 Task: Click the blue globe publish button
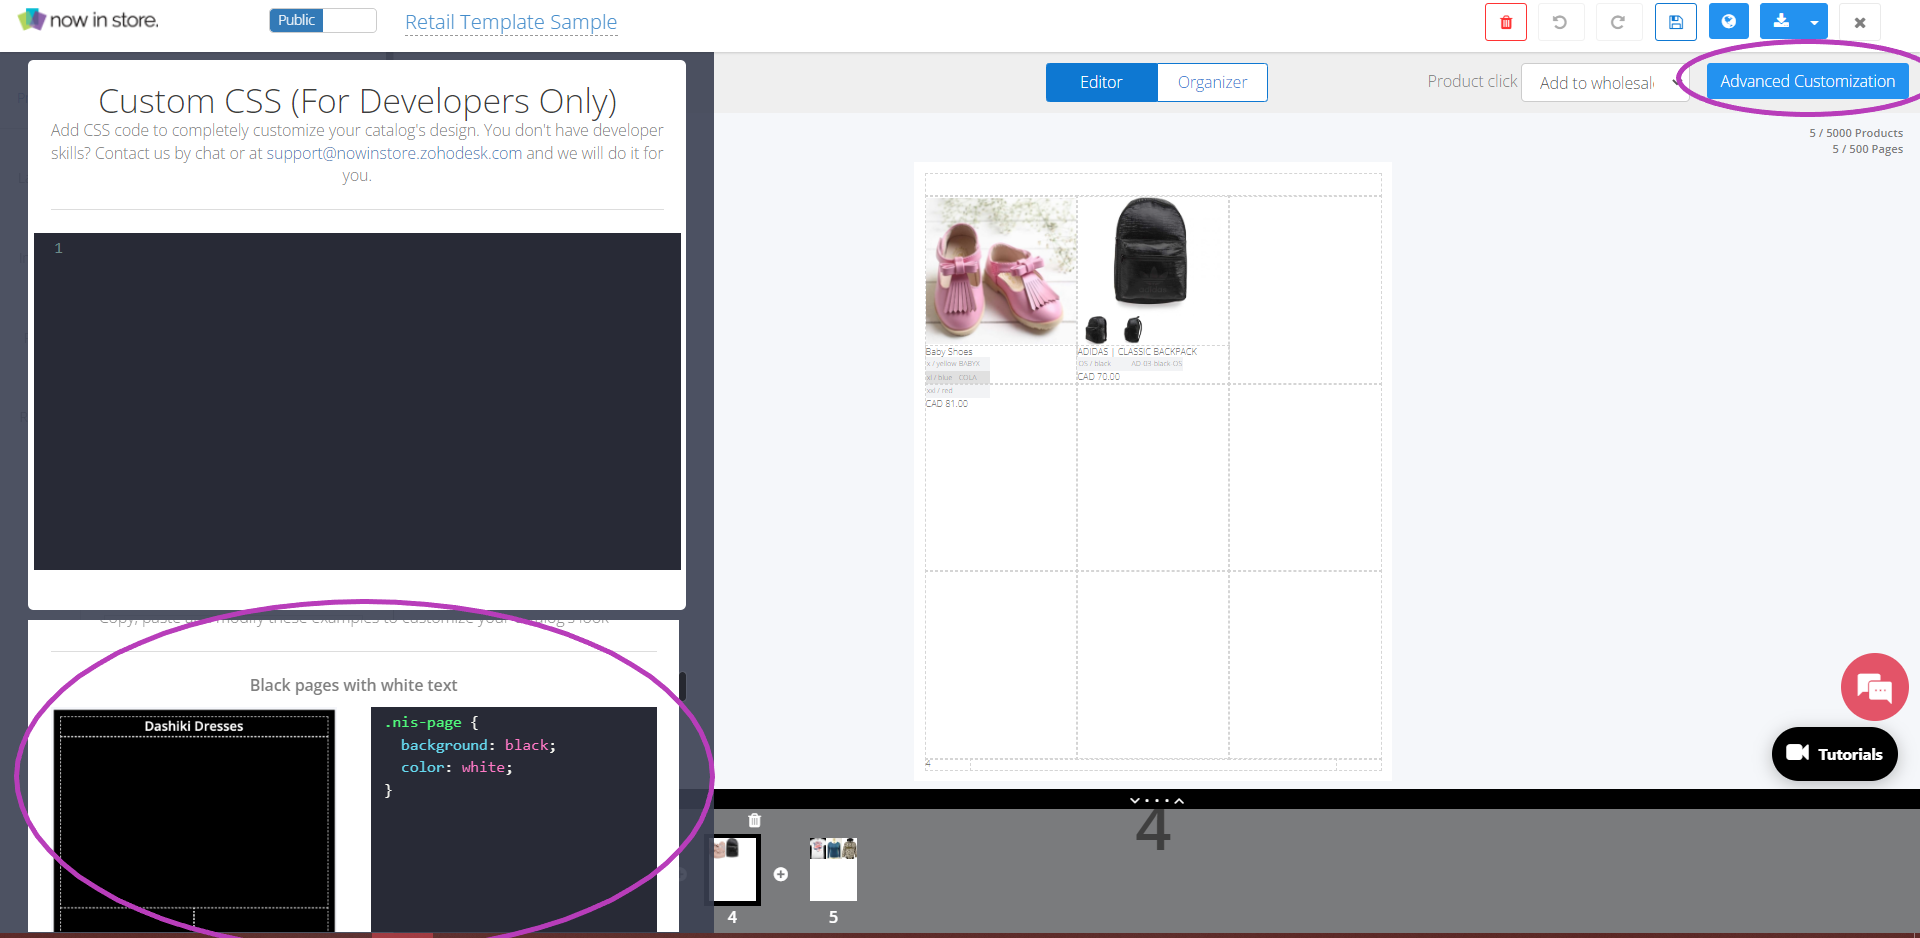pyautogui.click(x=1728, y=22)
